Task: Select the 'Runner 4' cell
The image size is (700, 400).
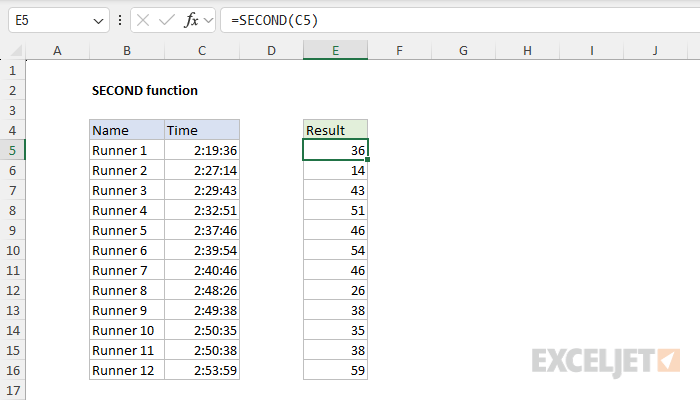Action: click(x=127, y=210)
